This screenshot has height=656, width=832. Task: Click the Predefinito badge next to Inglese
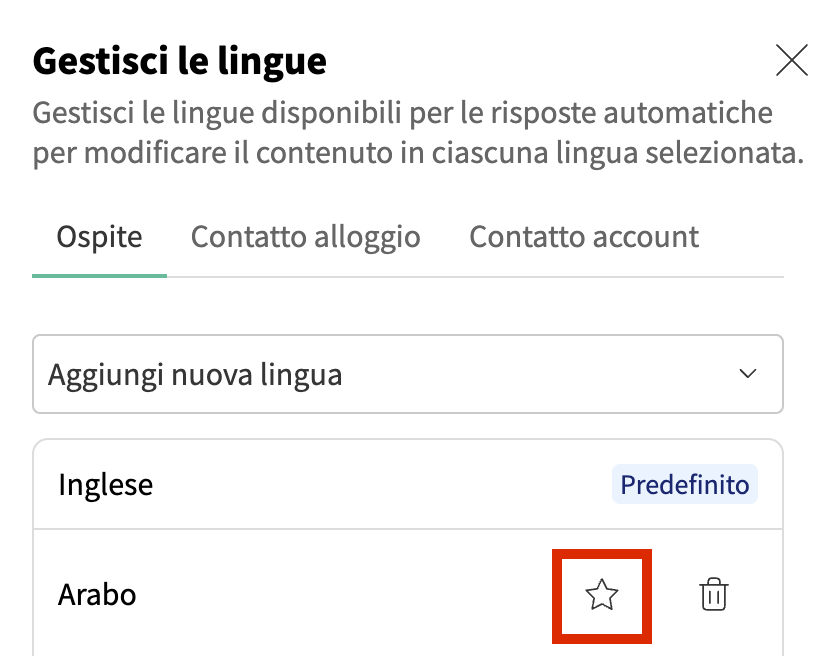(684, 485)
